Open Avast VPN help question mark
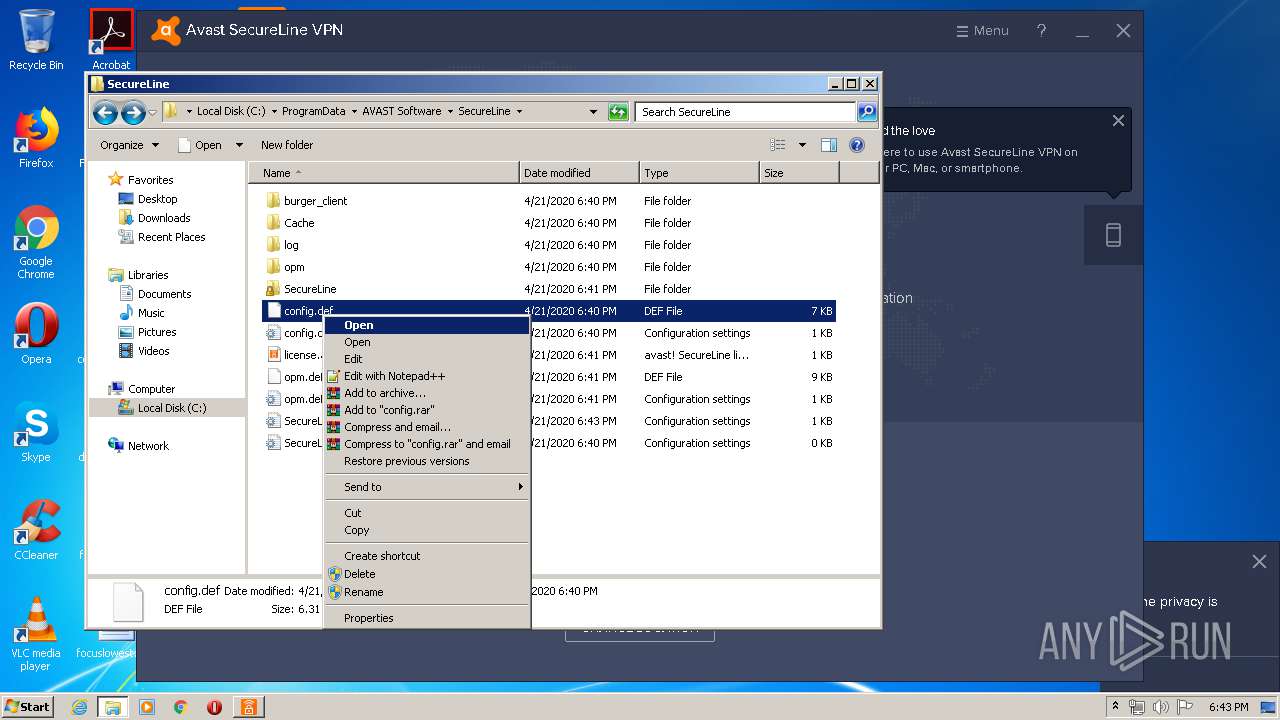 [x=1041, y=31]
